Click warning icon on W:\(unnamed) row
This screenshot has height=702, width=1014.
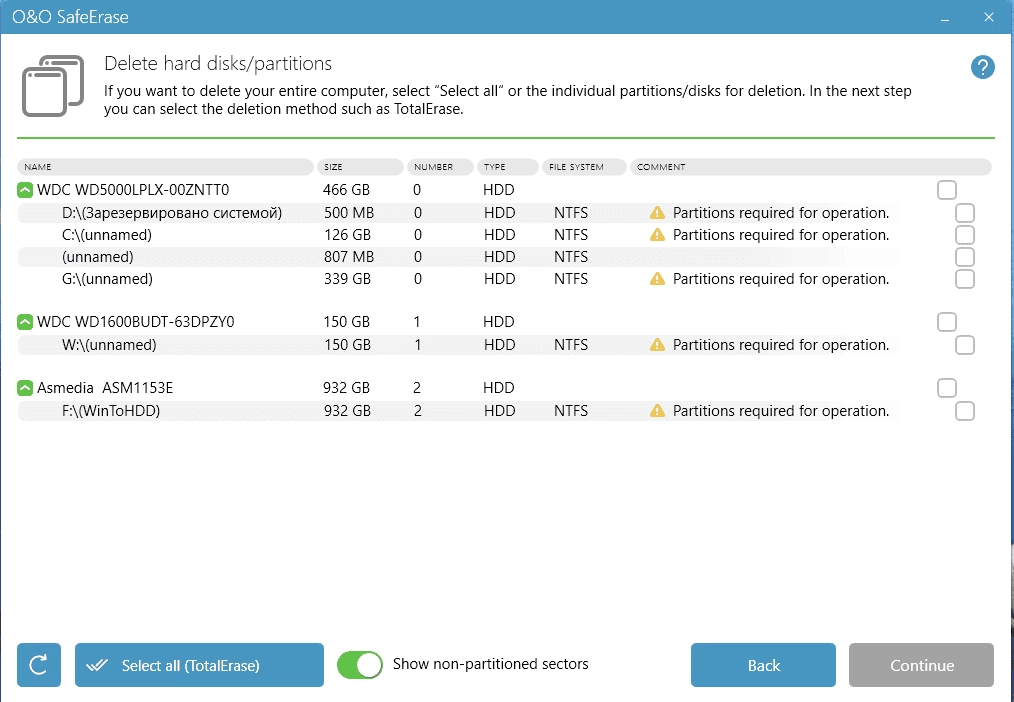tap(657, 345)
